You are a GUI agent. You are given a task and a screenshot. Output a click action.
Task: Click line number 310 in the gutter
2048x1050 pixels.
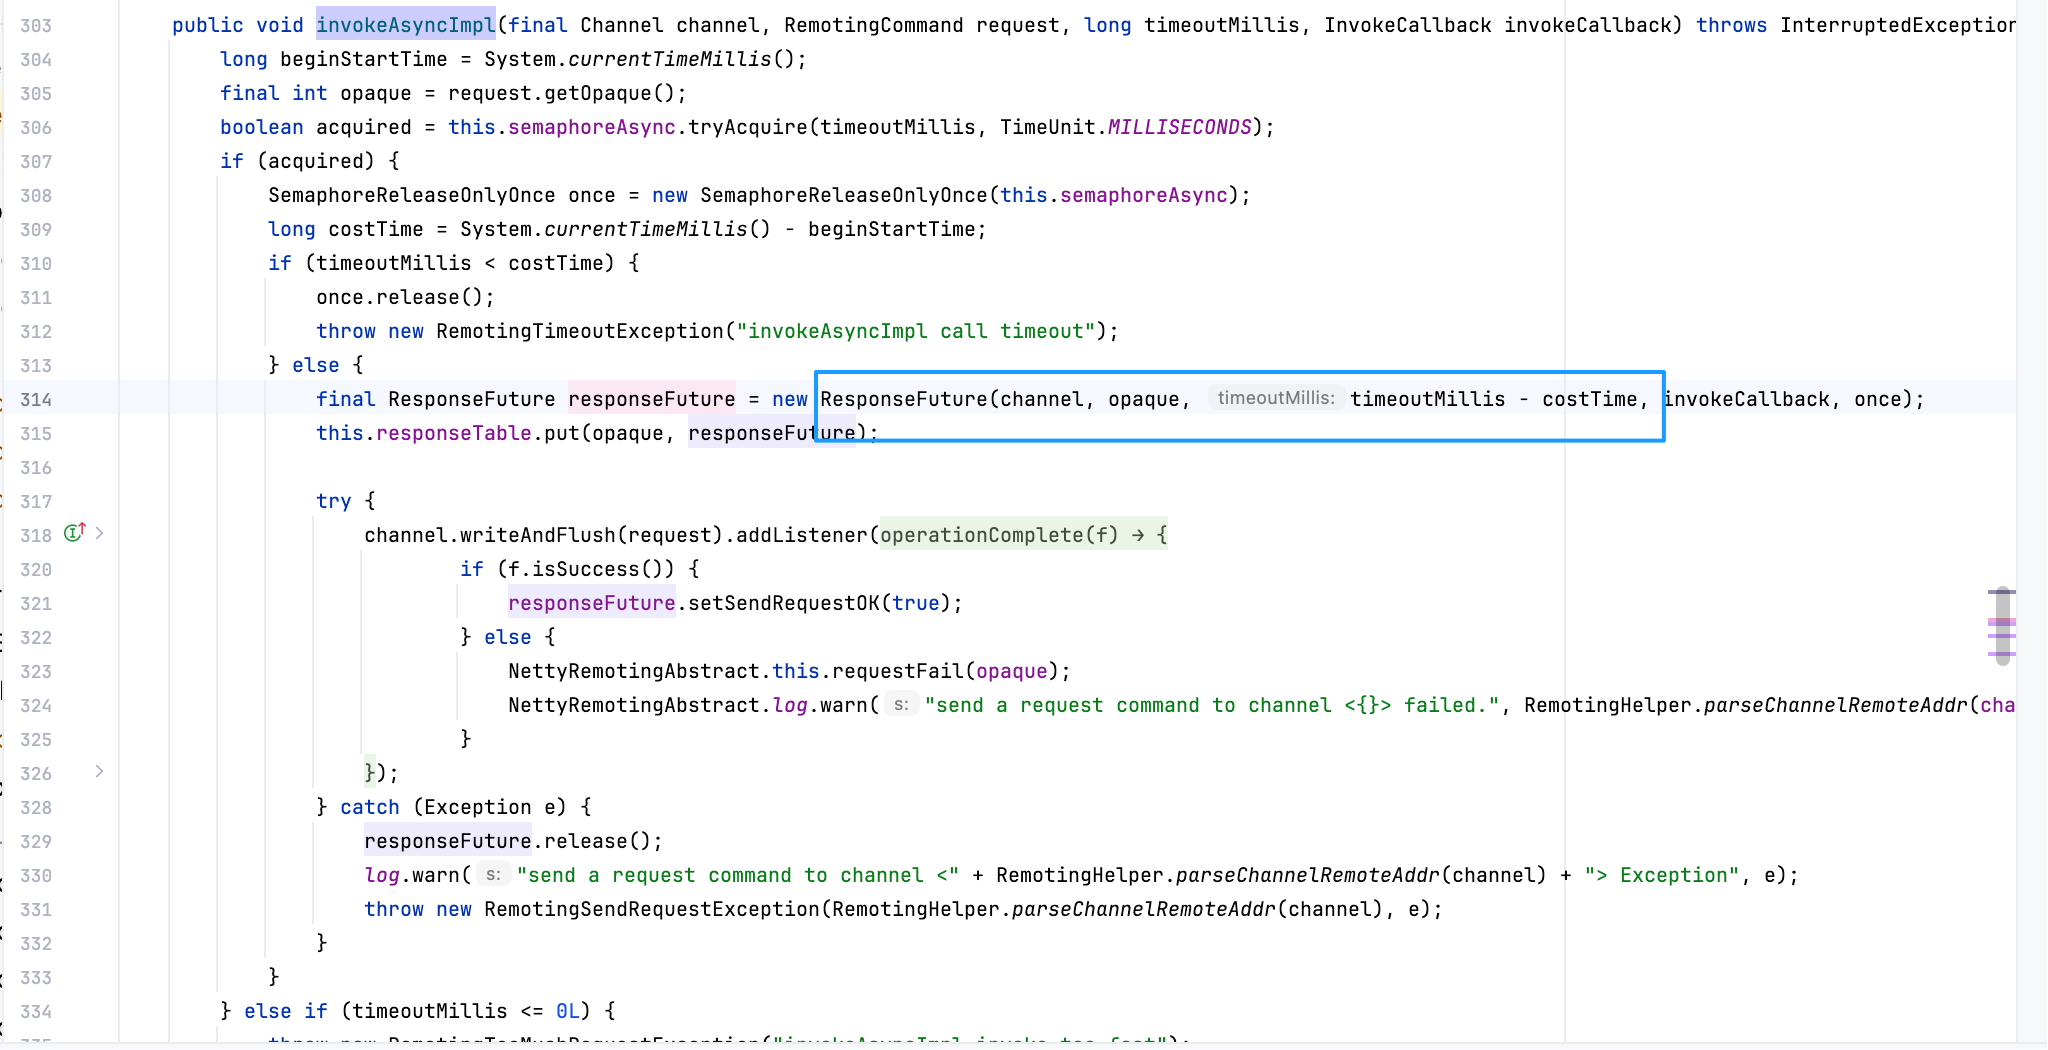tap(36, 264)
